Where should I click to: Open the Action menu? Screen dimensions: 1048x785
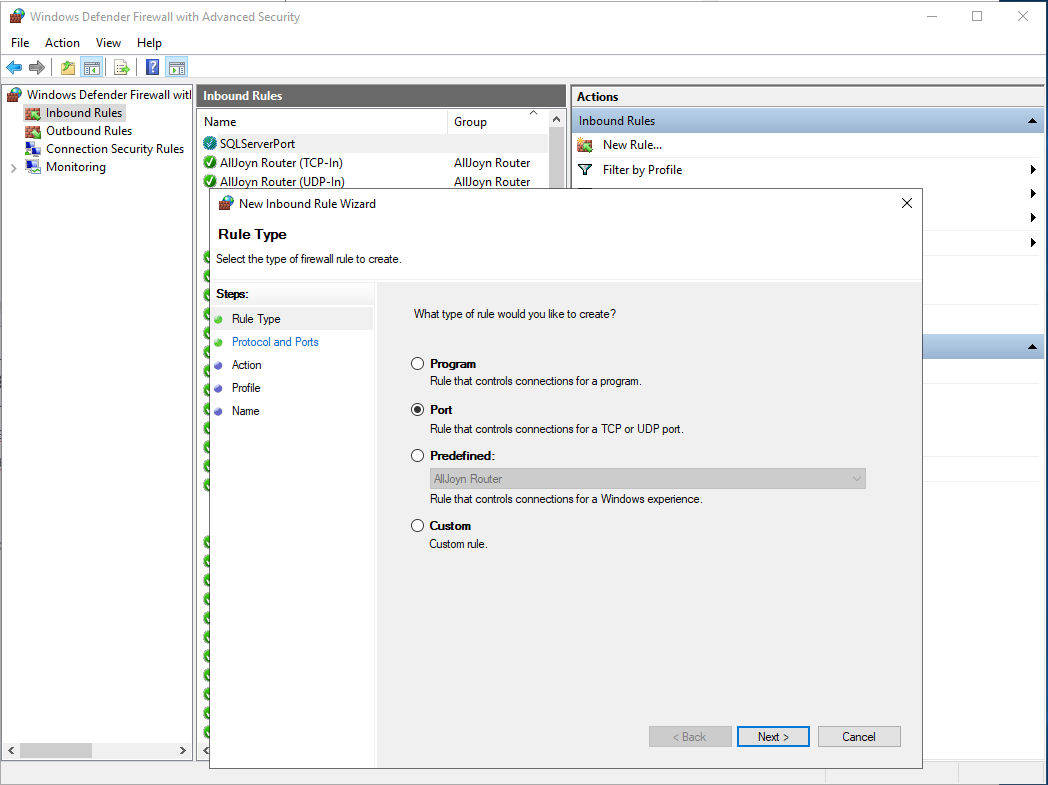(62, 43)
